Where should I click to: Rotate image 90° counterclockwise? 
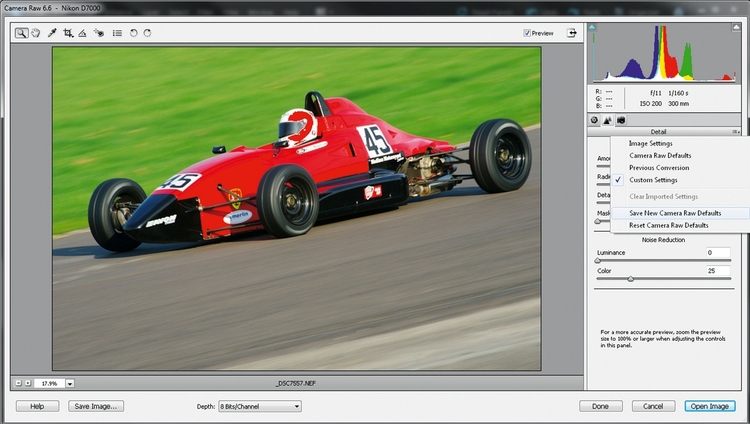133,33
